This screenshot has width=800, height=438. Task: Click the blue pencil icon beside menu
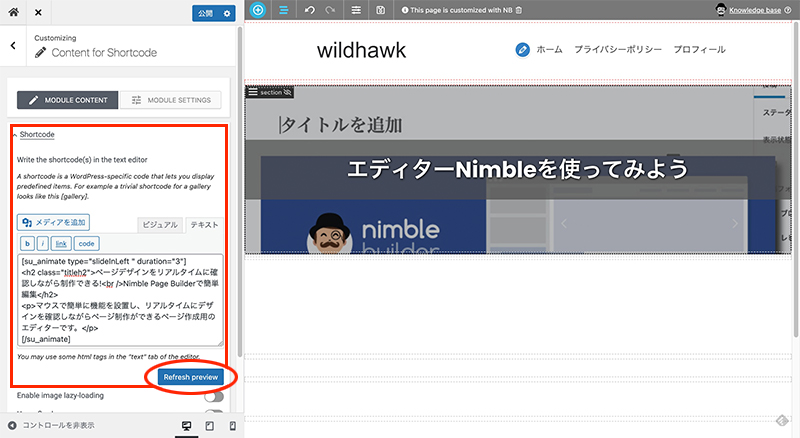click(x=522, y=49)
